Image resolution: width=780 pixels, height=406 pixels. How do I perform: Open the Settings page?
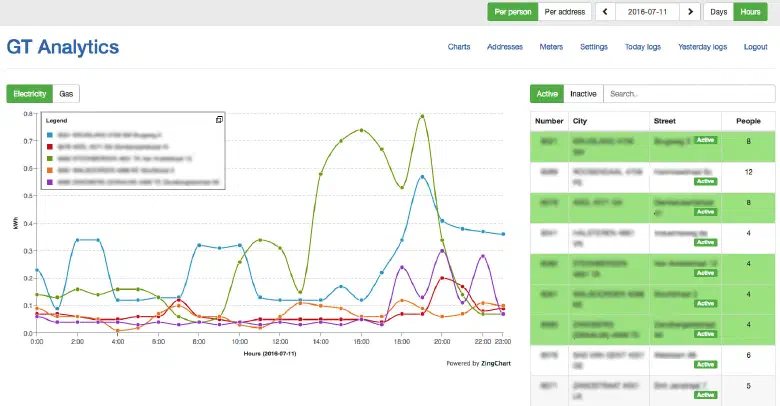[x=594, y=47]
